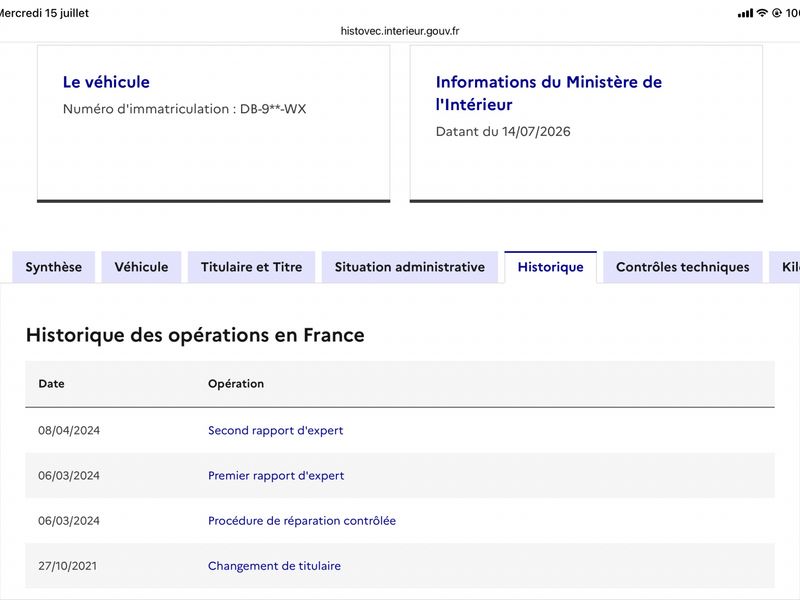Click the date 27/10/2021
This screenshot has width=800, height=600.
tap(67, 566)
